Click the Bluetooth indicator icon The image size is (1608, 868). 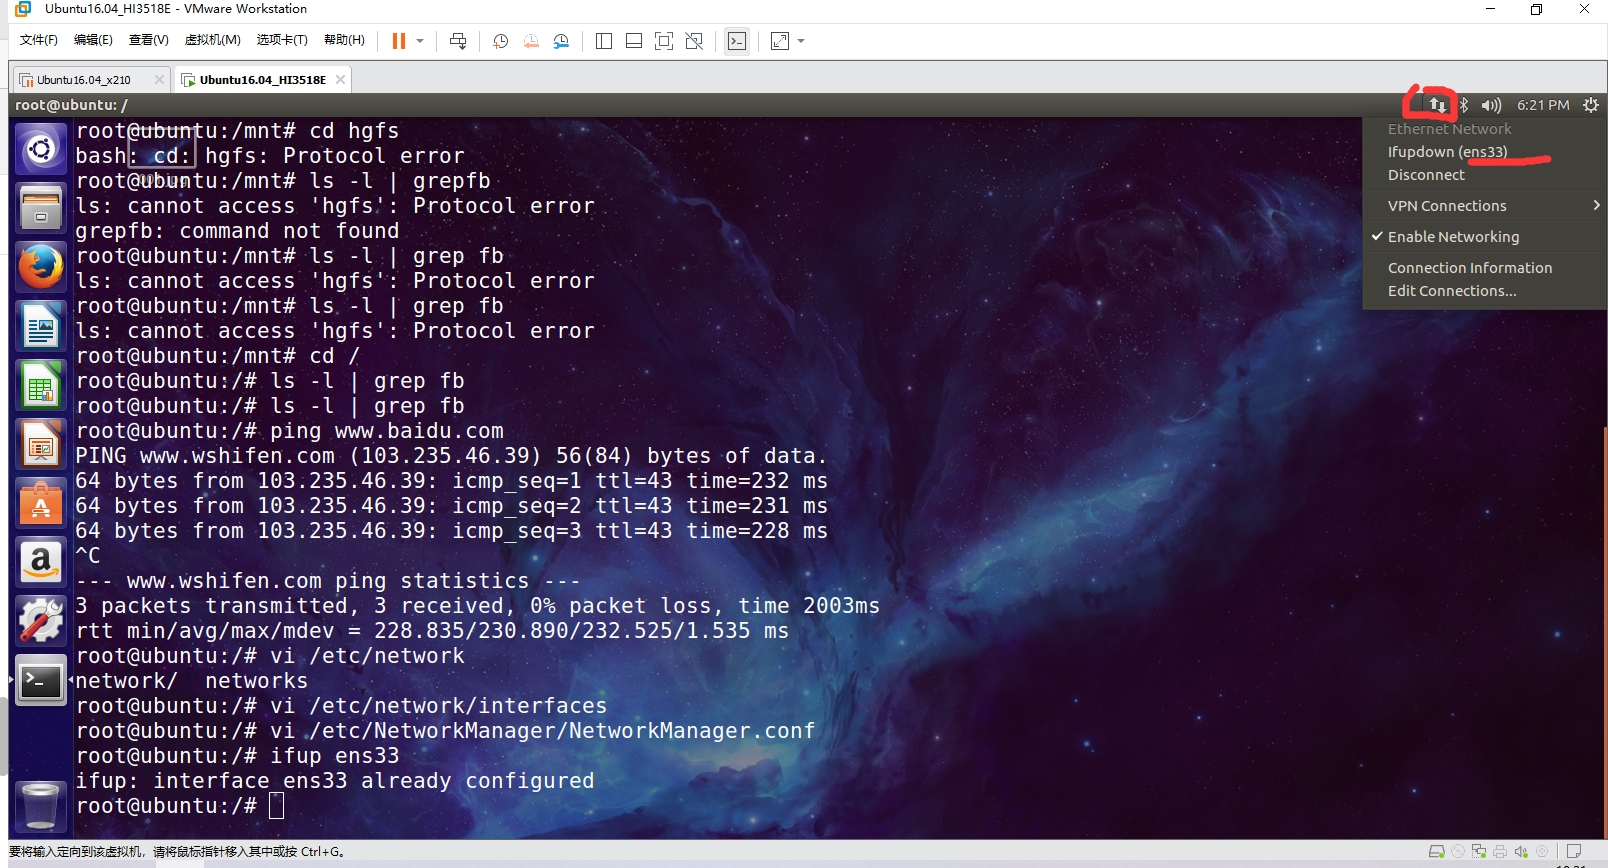coord(1464,105)
